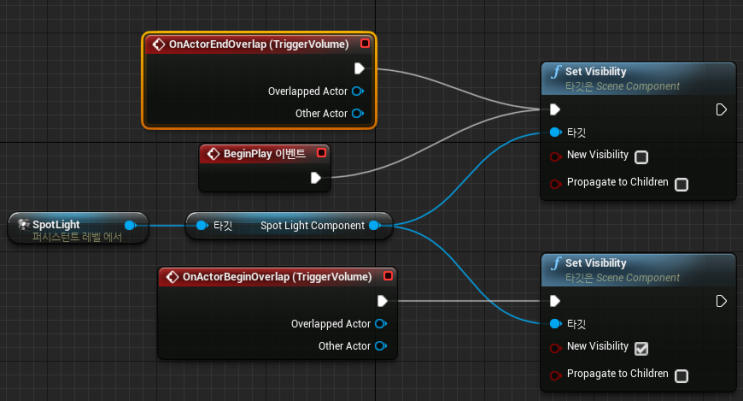Enable Propagate to Children on top node

pyautogui.click(x=681, y=184)
